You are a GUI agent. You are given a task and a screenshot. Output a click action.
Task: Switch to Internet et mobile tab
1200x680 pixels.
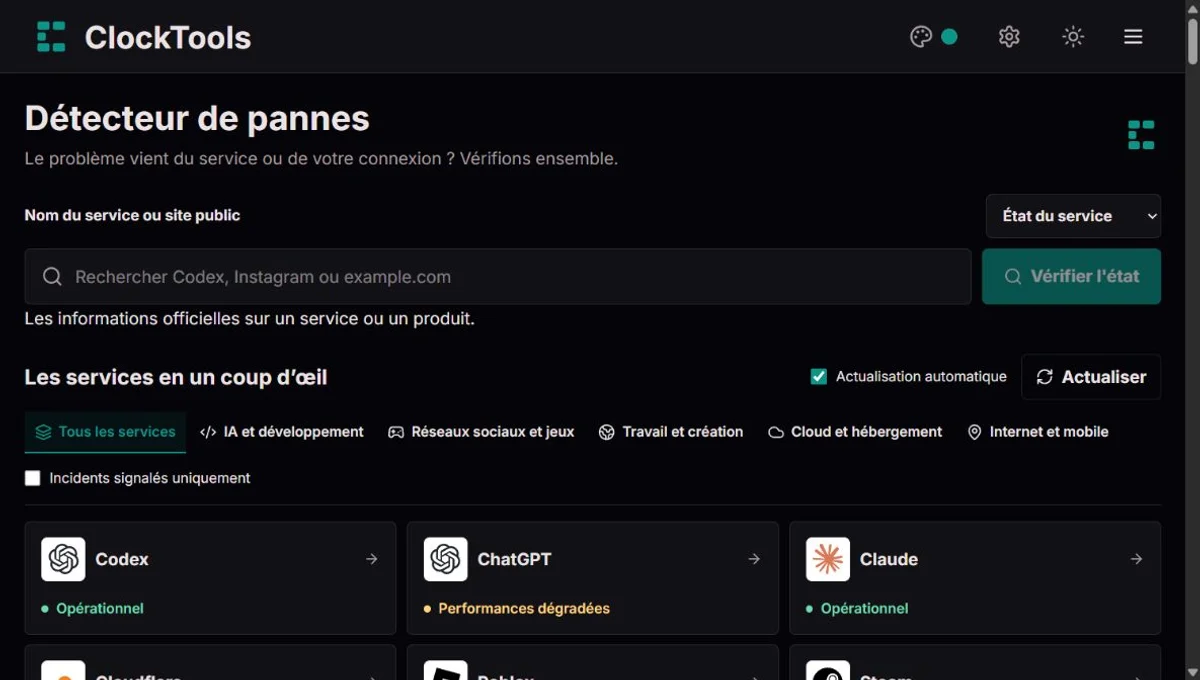coord(1038,432)
